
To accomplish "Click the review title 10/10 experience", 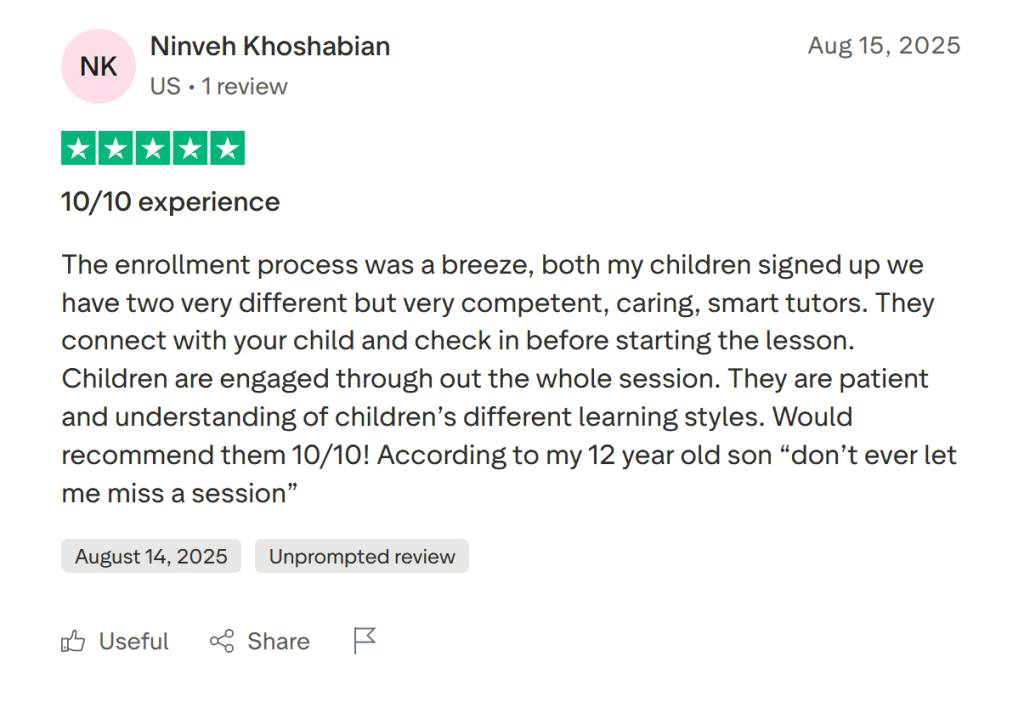I will (x=170, y=201).
